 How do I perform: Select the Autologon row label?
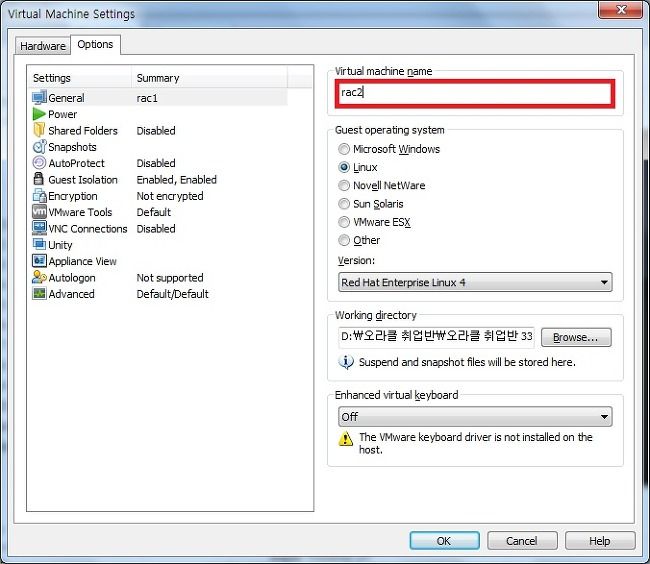72,278
